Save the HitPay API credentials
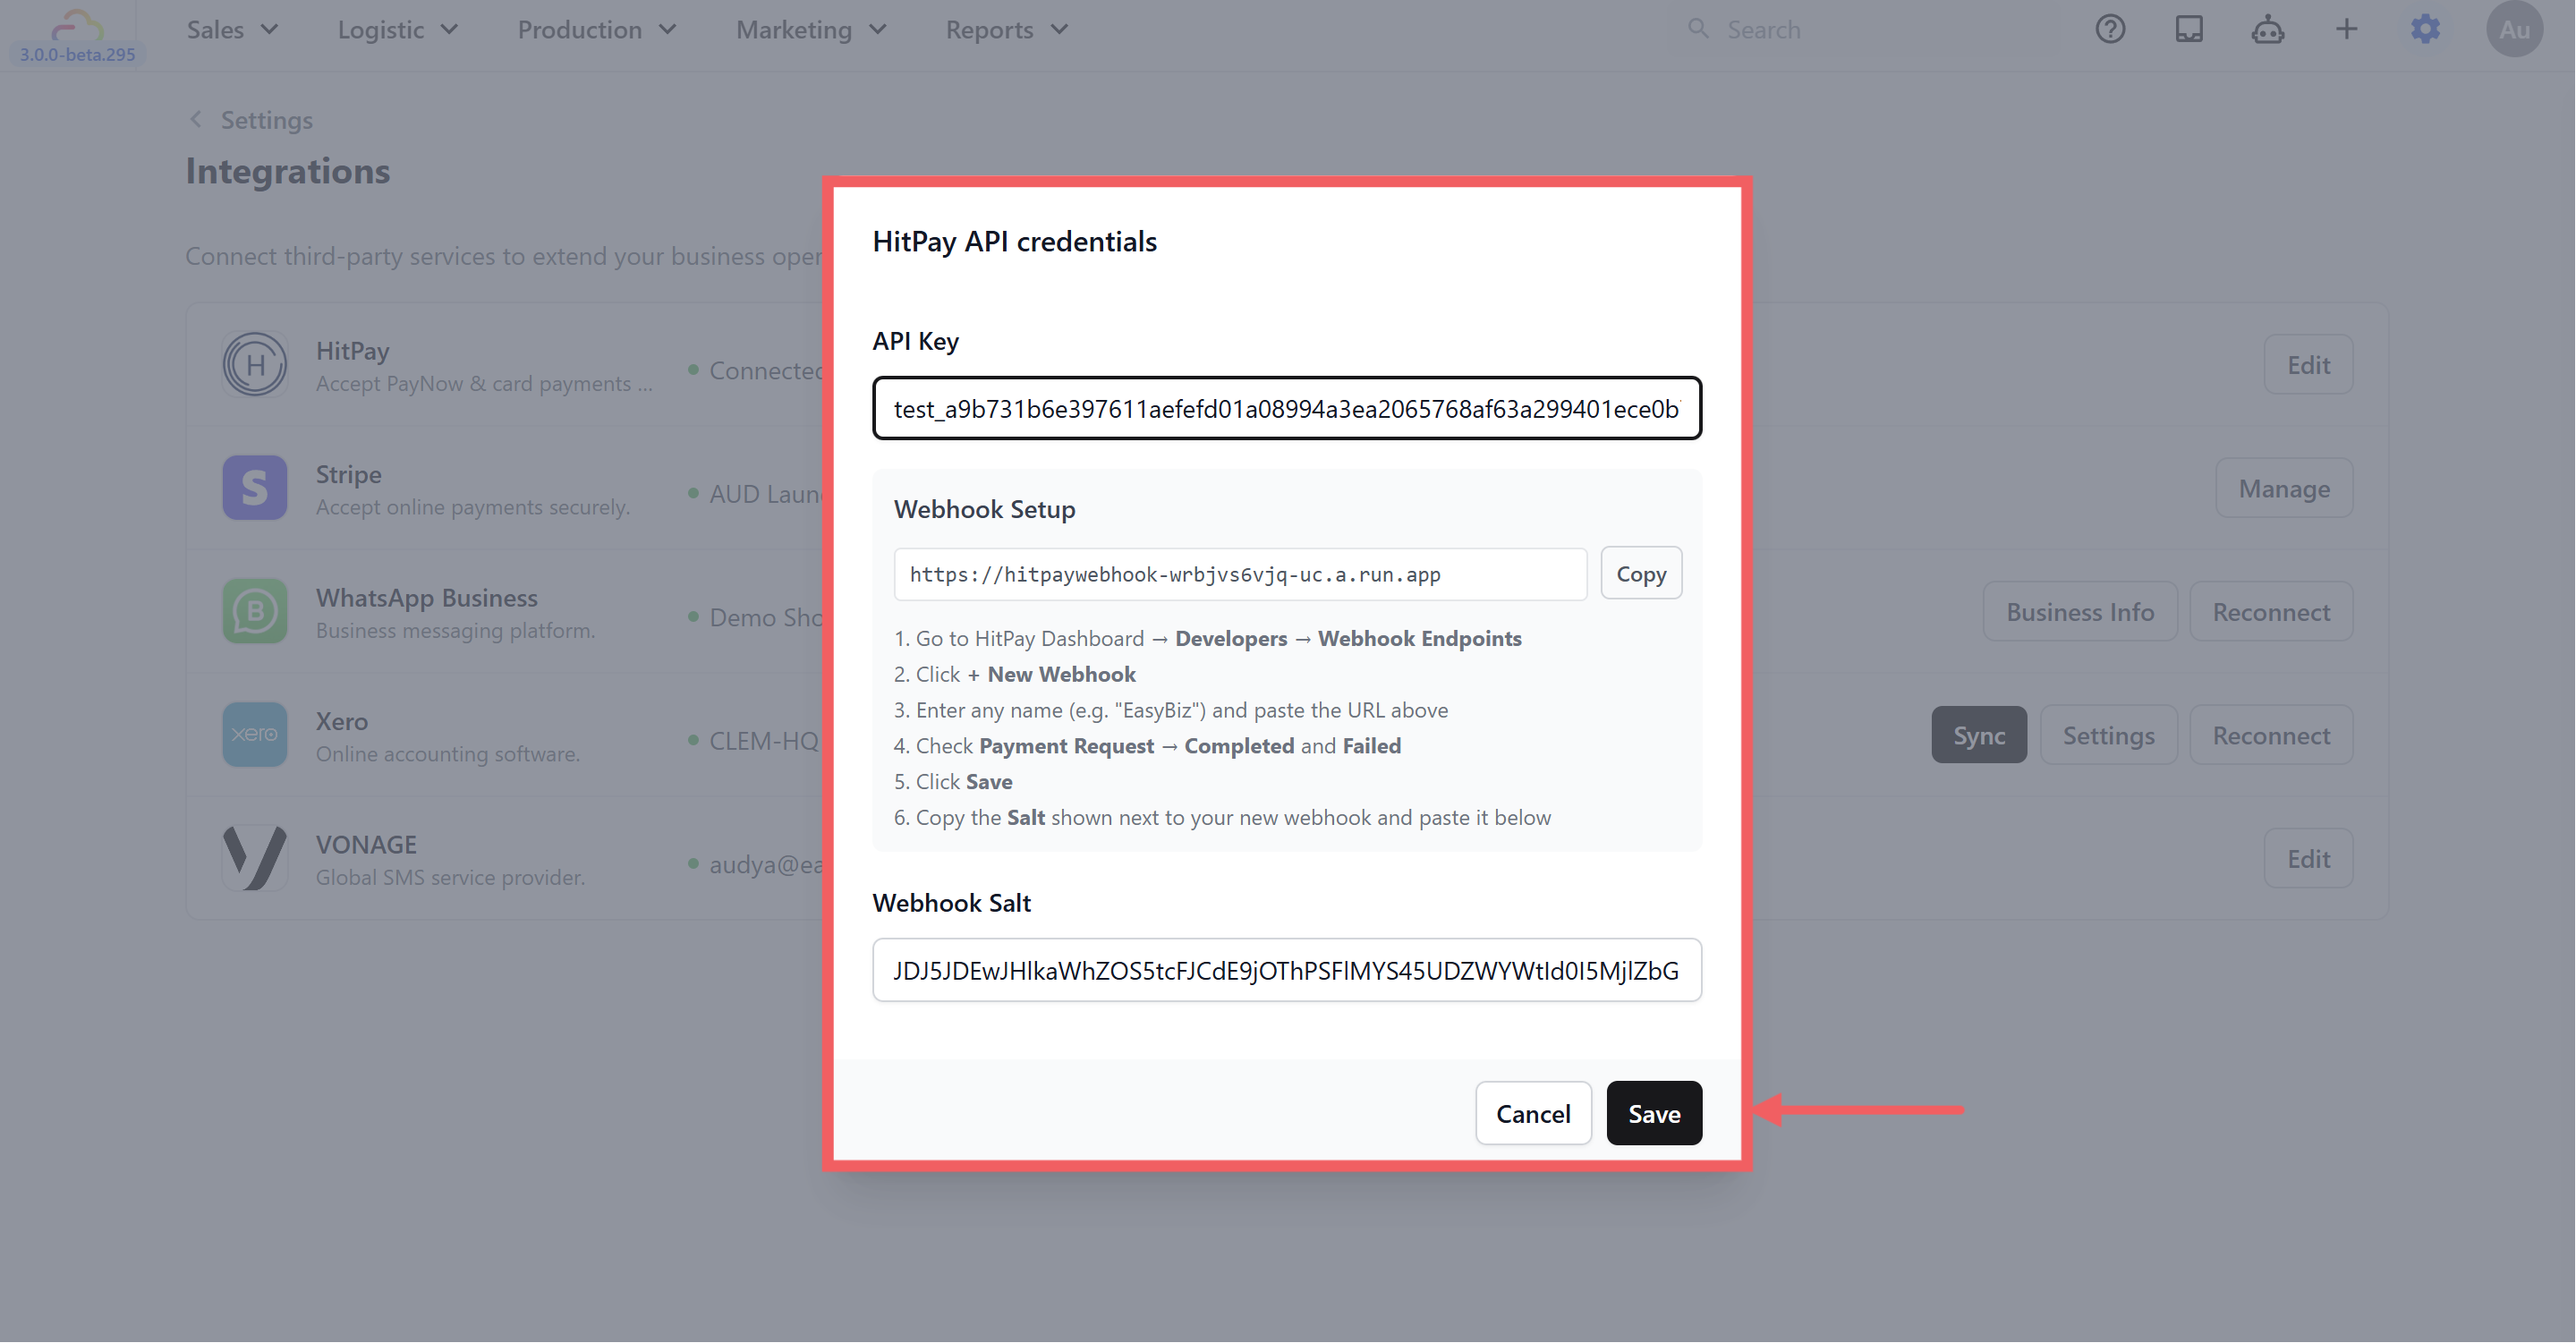The height and width of the screenshot is (1343, 2576). click(1654, 1114)
